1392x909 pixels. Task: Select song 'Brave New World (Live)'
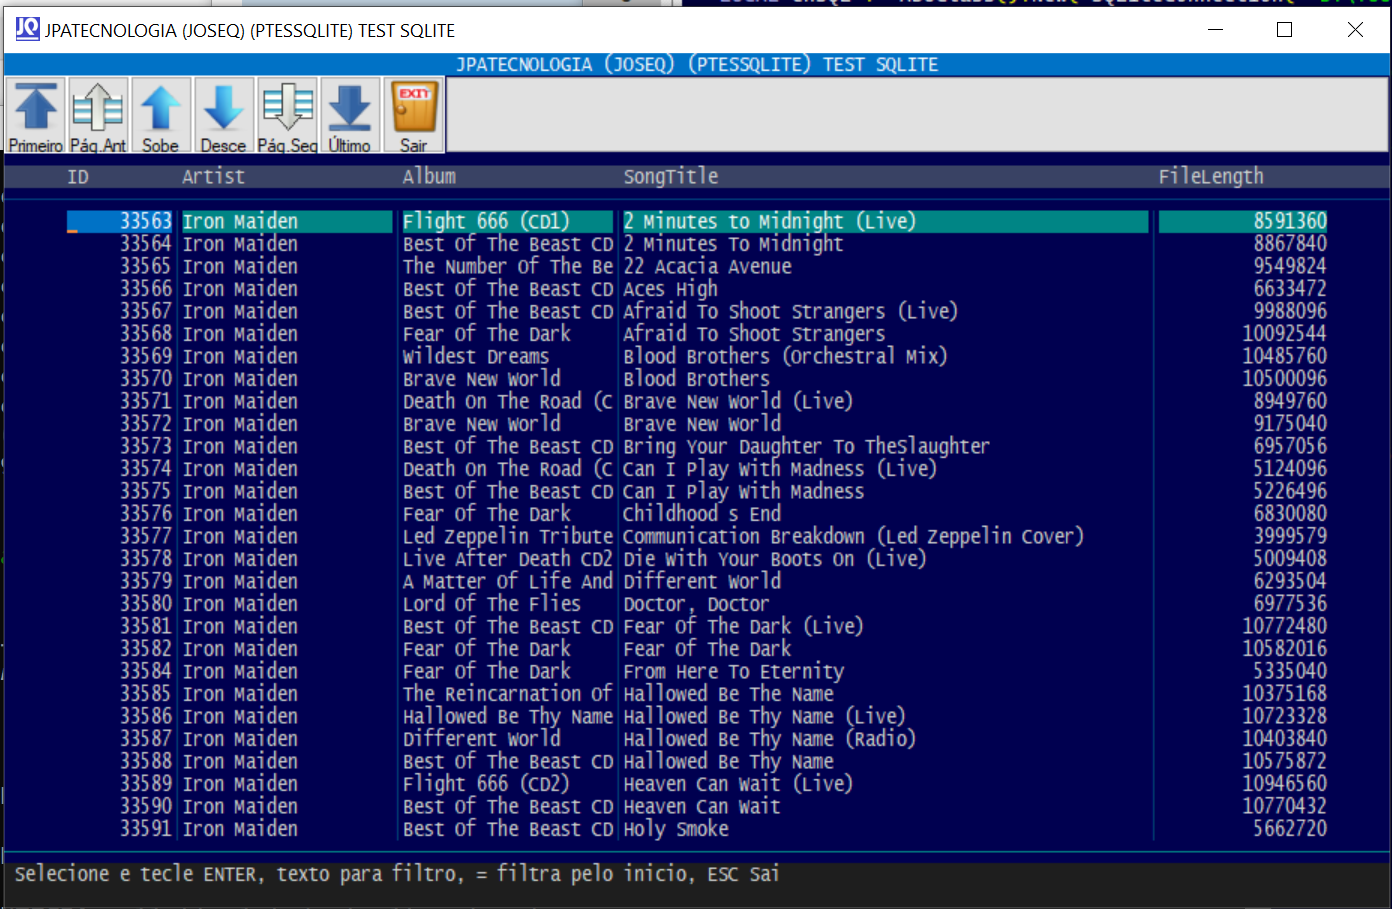pyautogui.click(x=738, y=401)
